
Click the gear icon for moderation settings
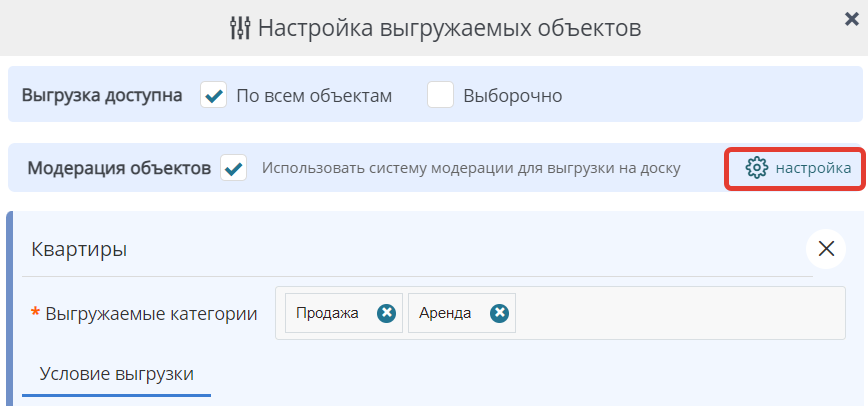756,168
